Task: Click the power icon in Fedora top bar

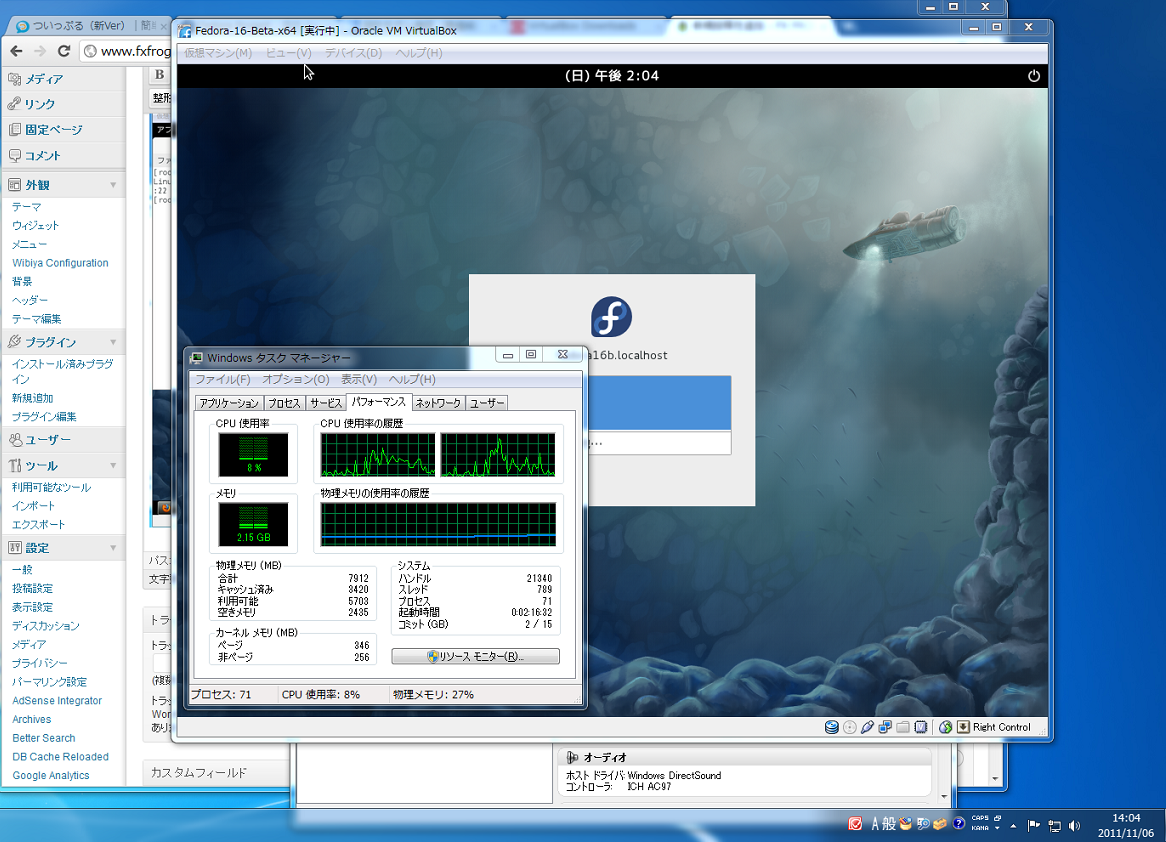Action: (1034, 76)
